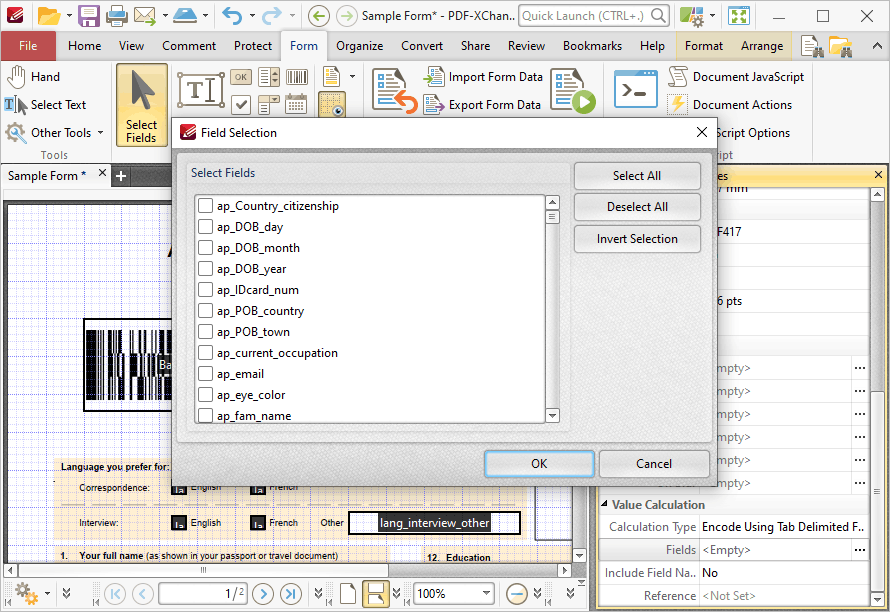
Task: Open the JavaScript Console icon
Action: (636, 90)
